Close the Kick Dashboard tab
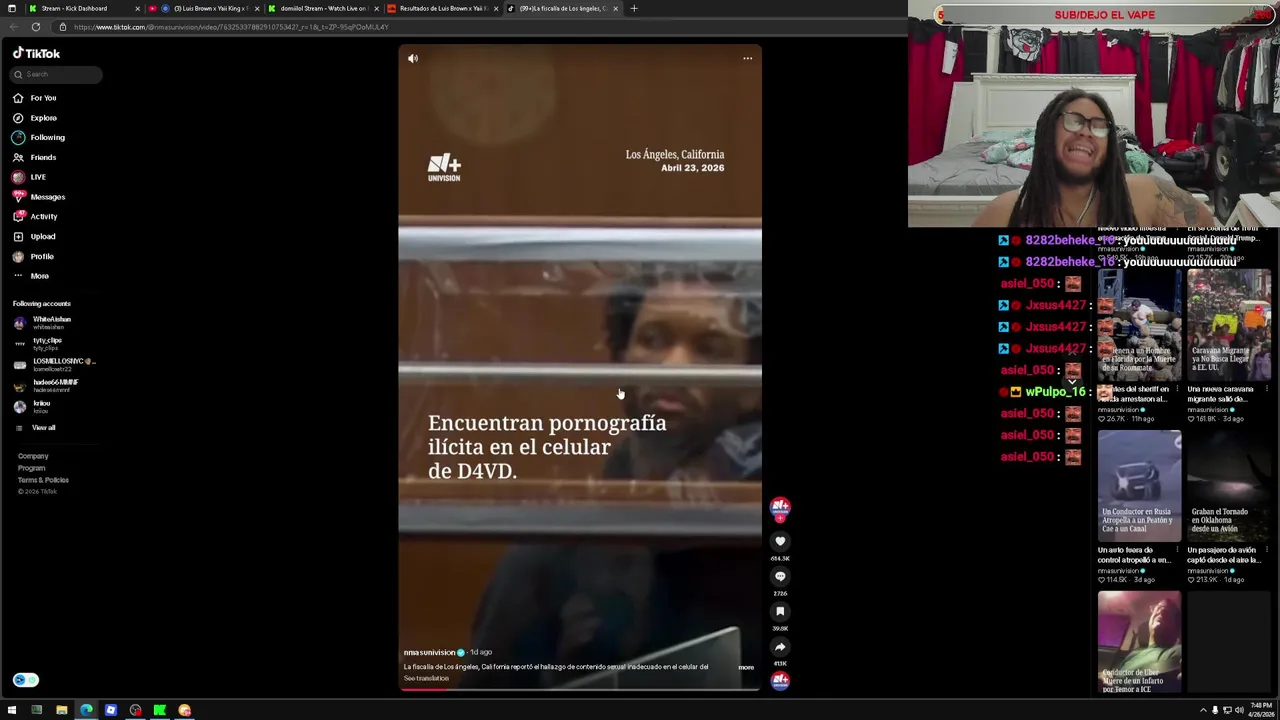The image size is (1280, 720). pos(137,8)
